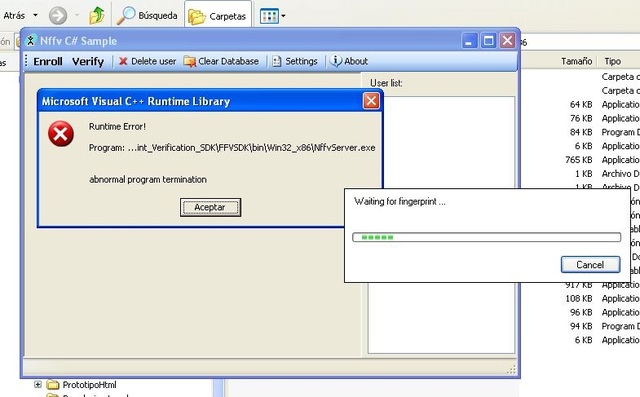The height and width of the screenshot is (397, 640).
Task: Click the abnormal program termination message
Action: (148, 180)
